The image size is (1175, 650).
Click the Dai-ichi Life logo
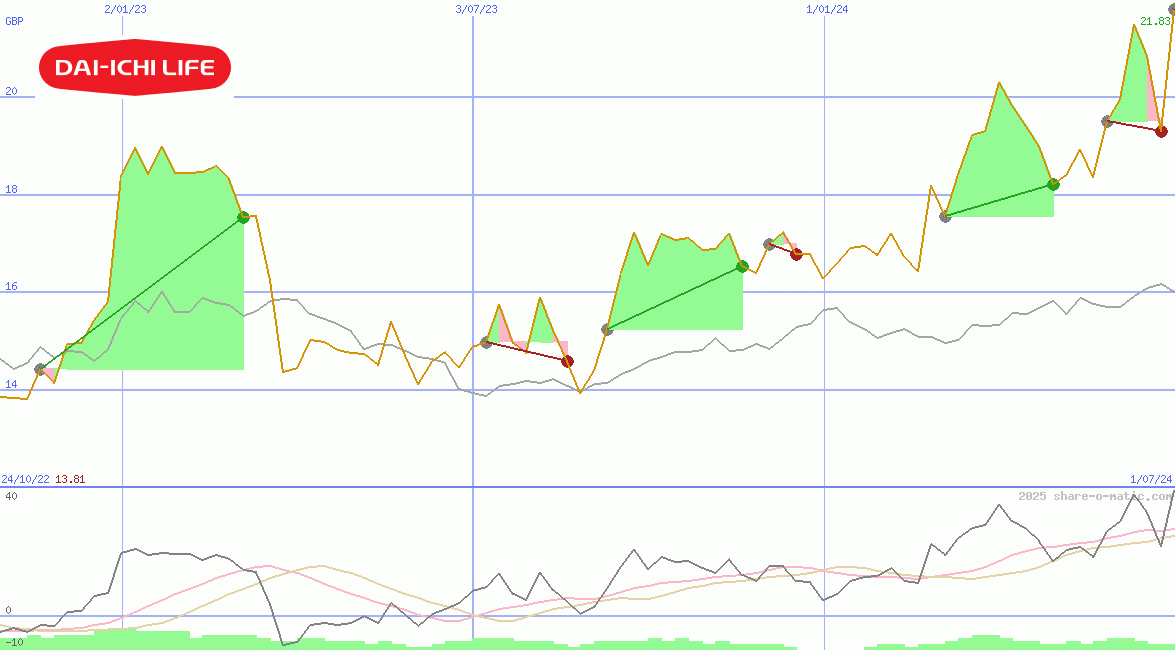click(135, 67)
